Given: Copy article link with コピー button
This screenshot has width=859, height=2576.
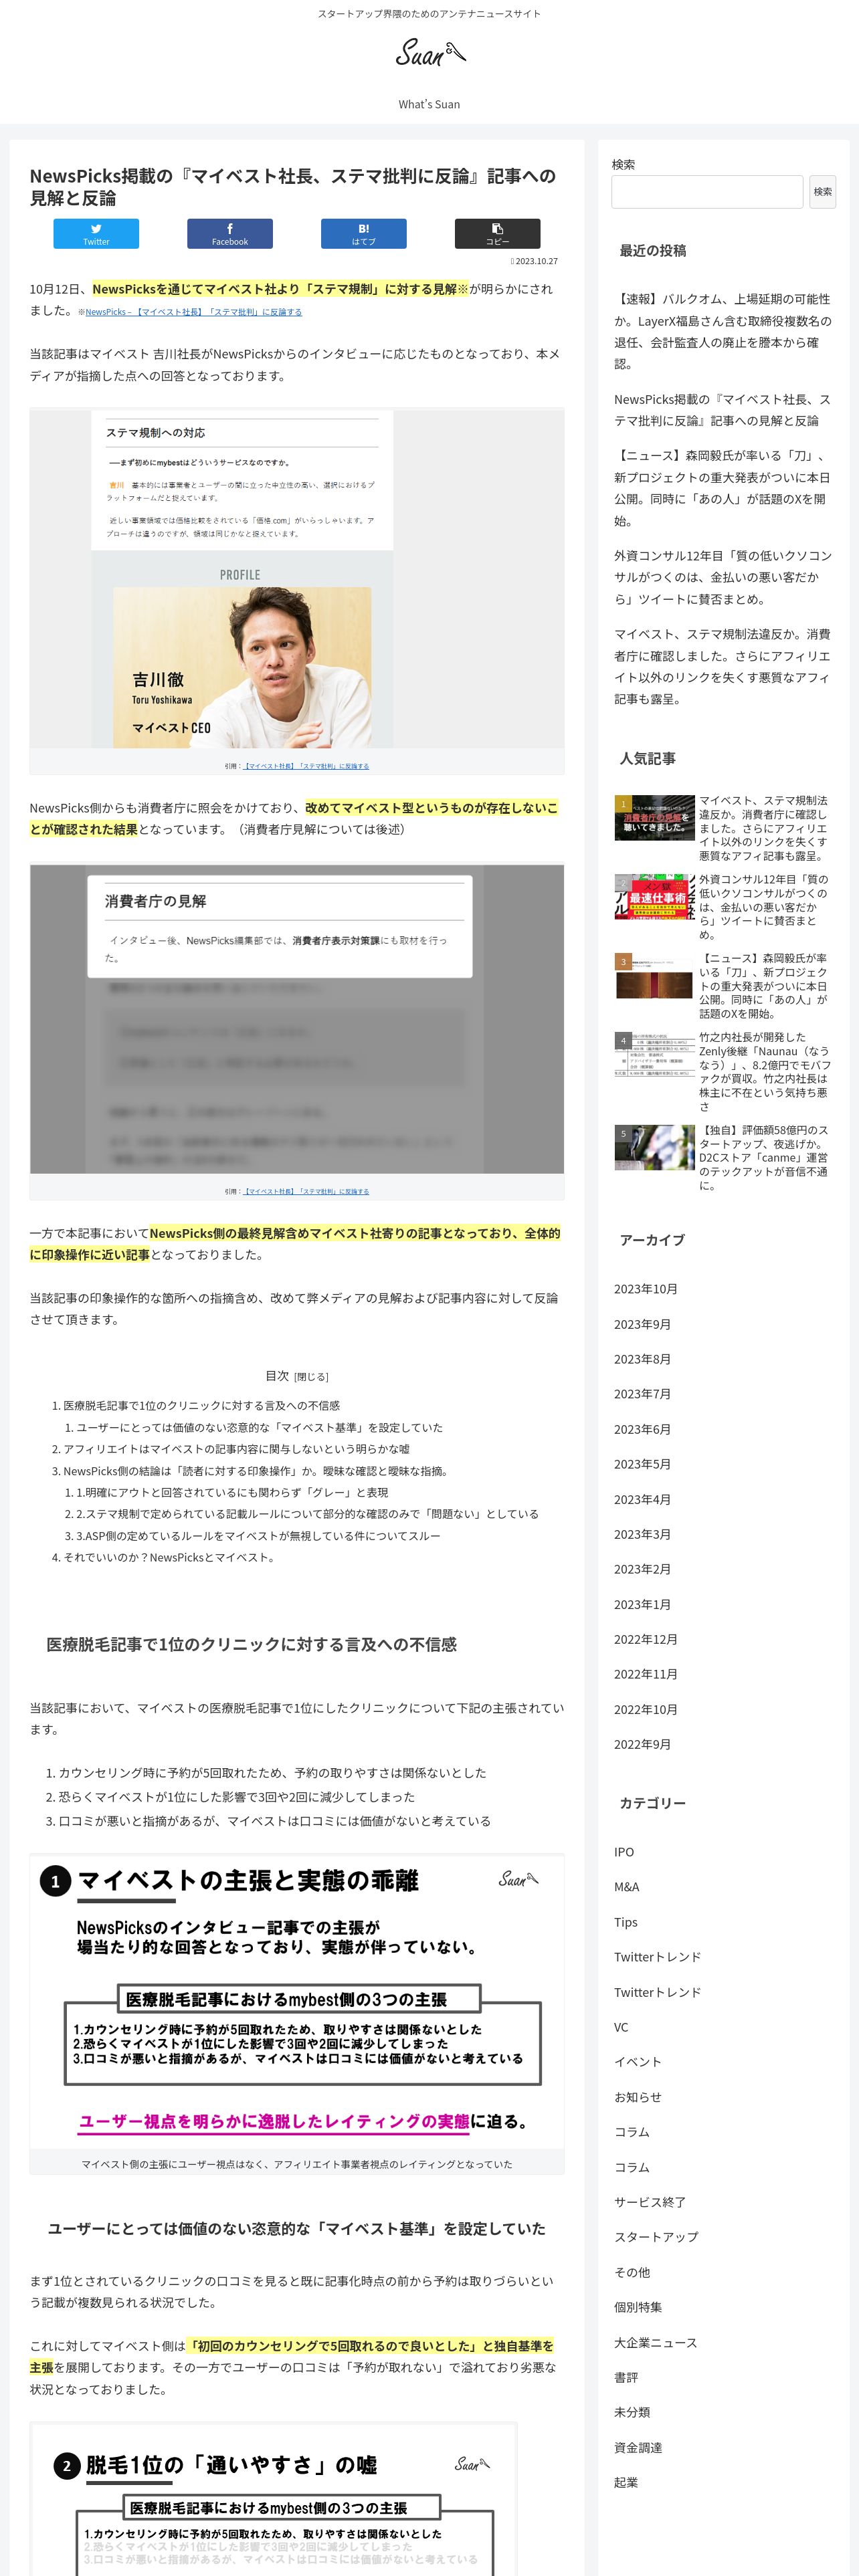Looking at the screenshot, I should click(x=498, y=233).
